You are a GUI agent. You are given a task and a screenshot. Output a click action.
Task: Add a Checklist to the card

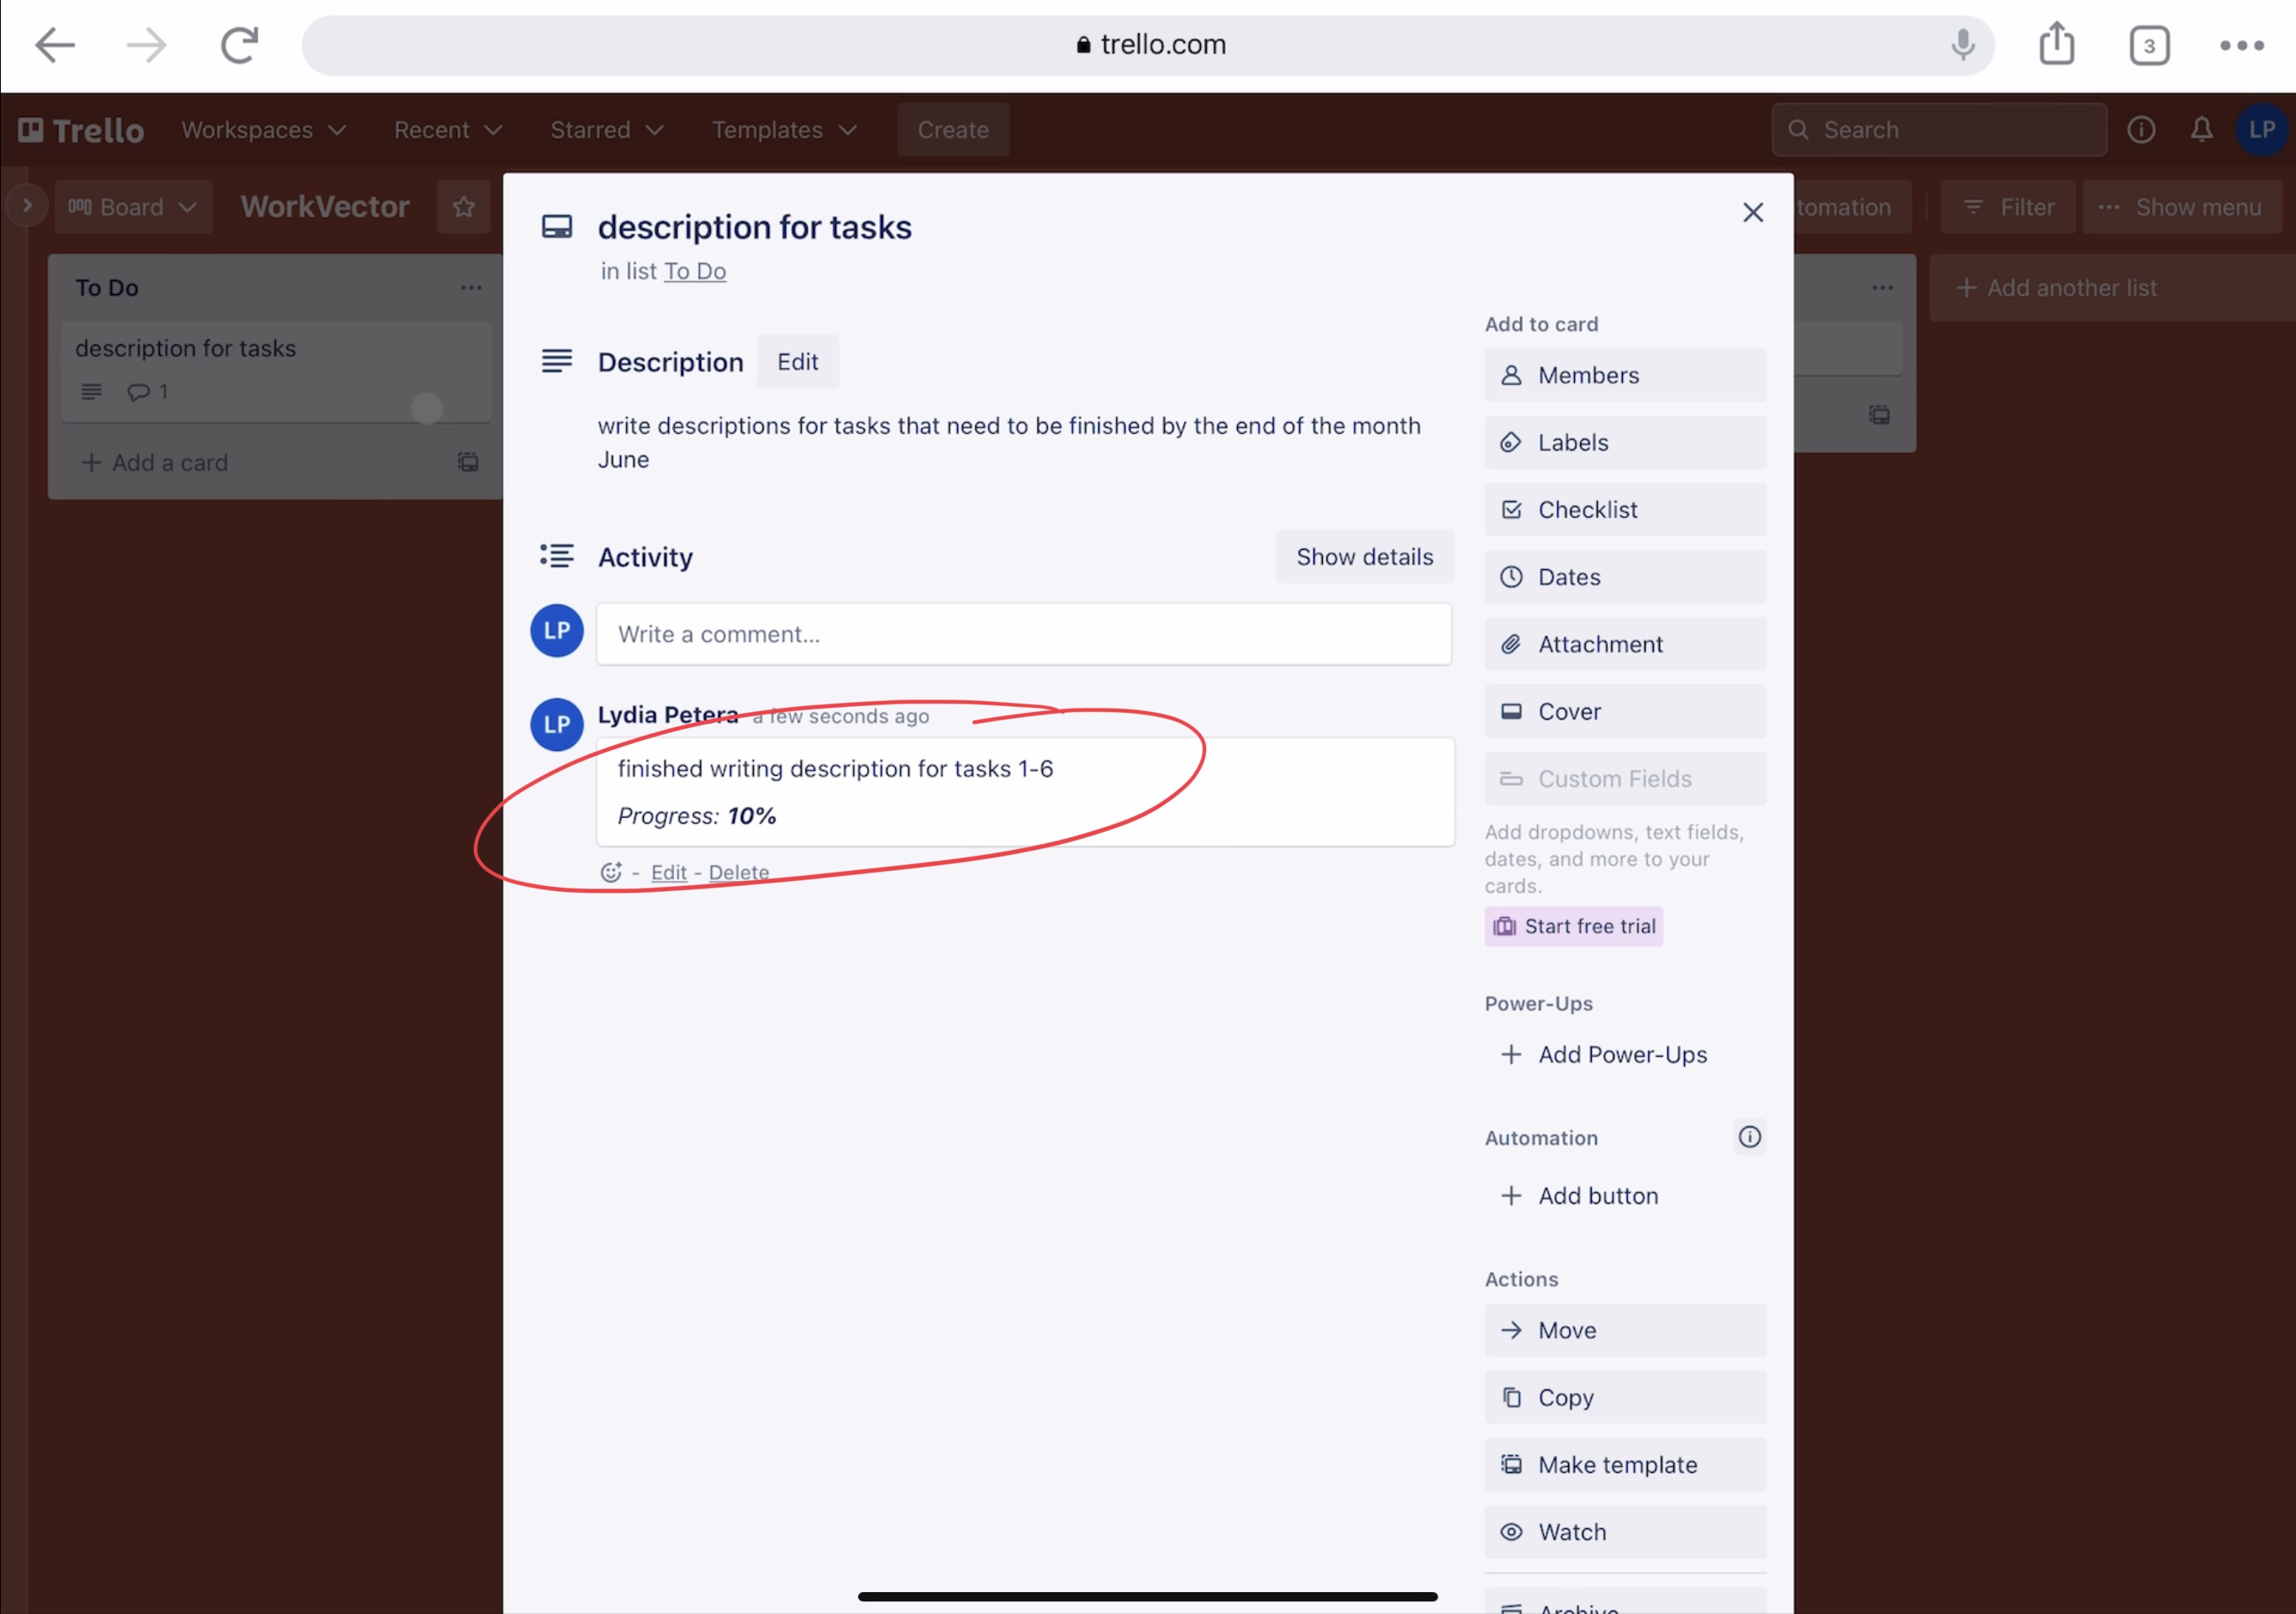pyautogui.click(x=1624, y=510)
